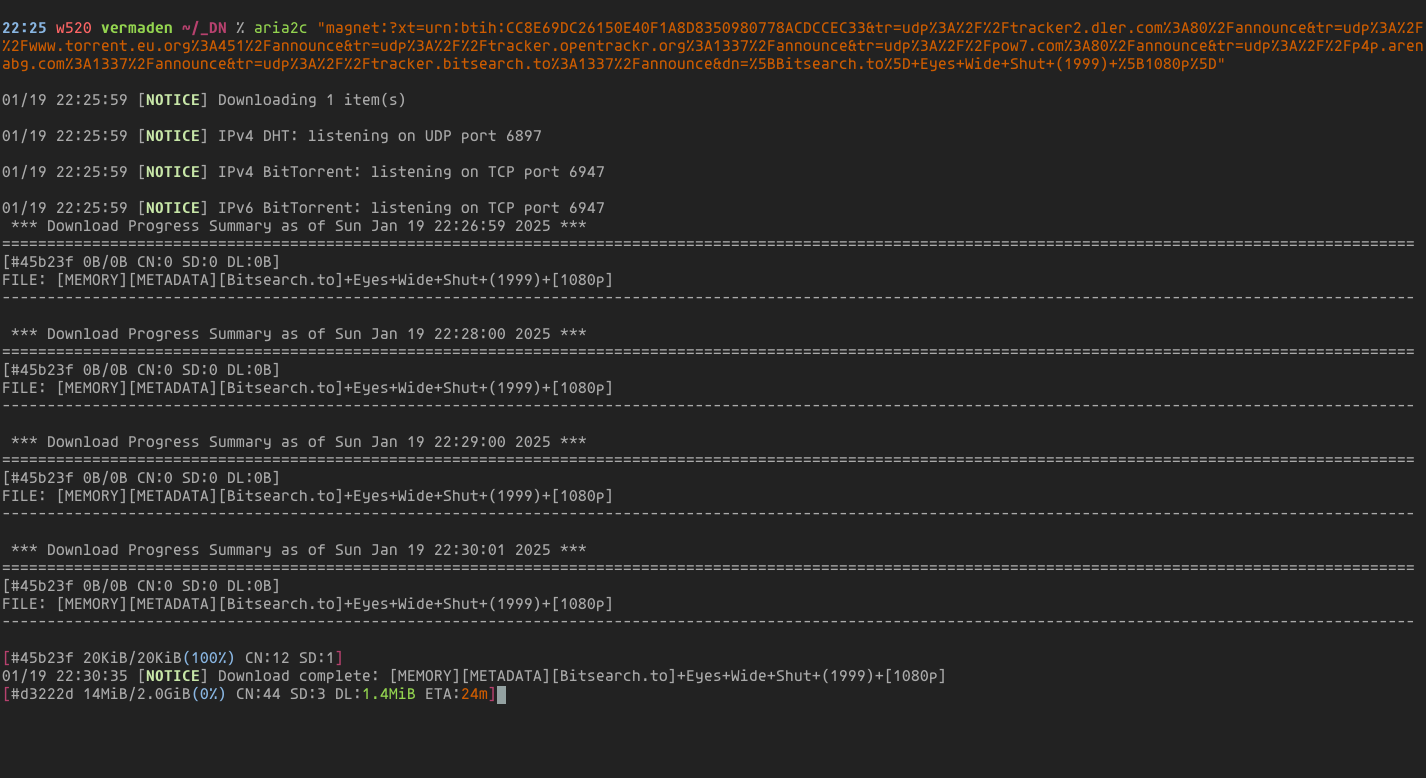Click the NOTICE tag on the Downloading 1 item(s) line

[173, 100]
